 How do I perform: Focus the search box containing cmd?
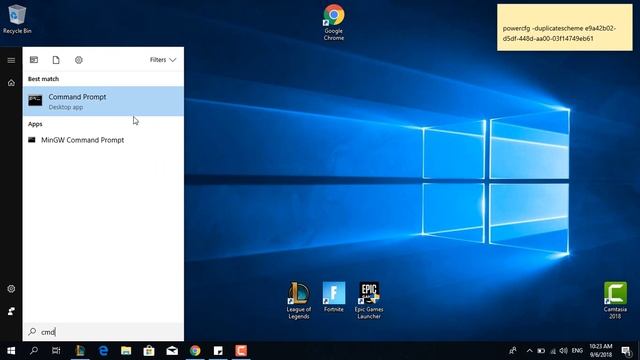click(x=103, y=332)
